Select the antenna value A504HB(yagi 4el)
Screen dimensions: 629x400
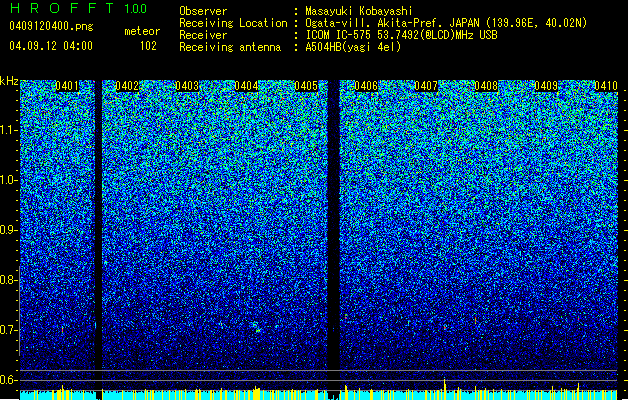point(353,47)
